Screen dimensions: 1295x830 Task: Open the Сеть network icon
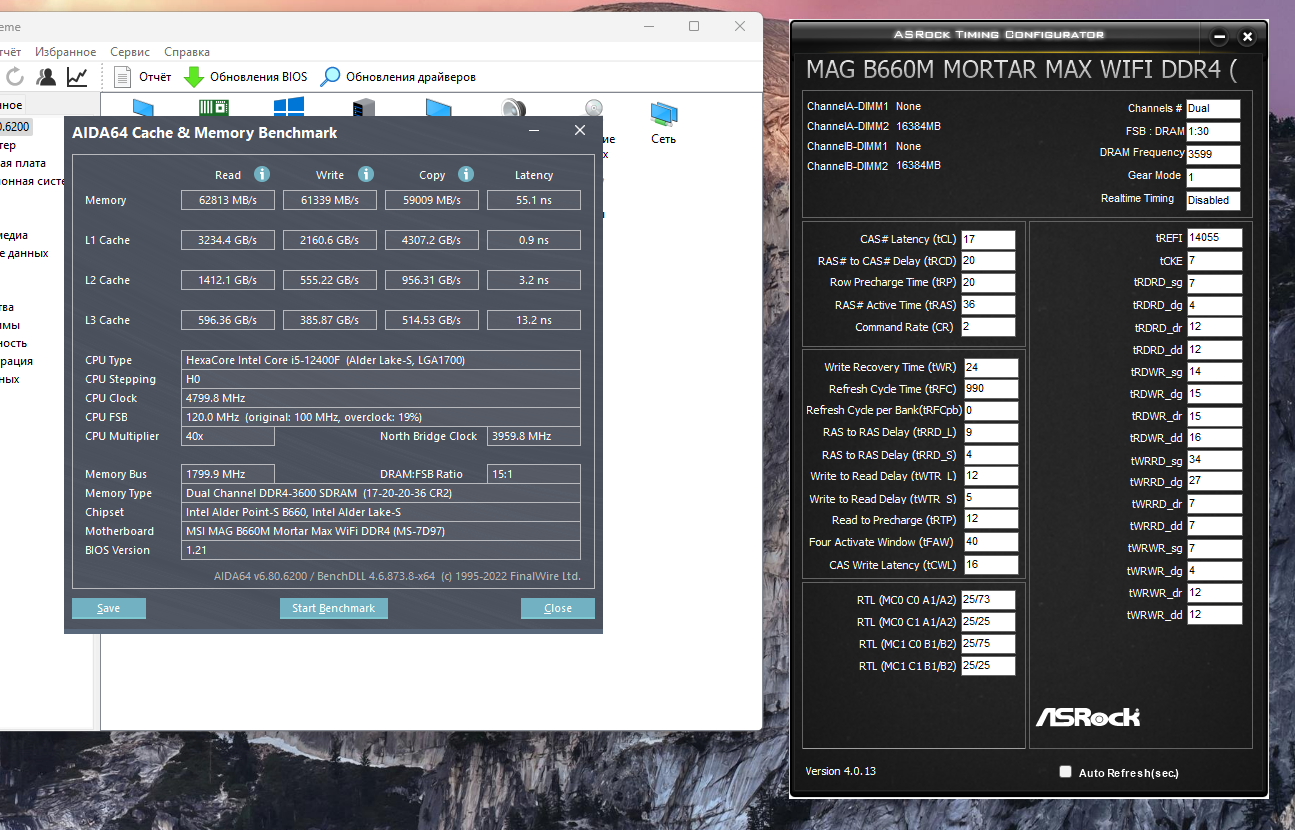point(664,122)
